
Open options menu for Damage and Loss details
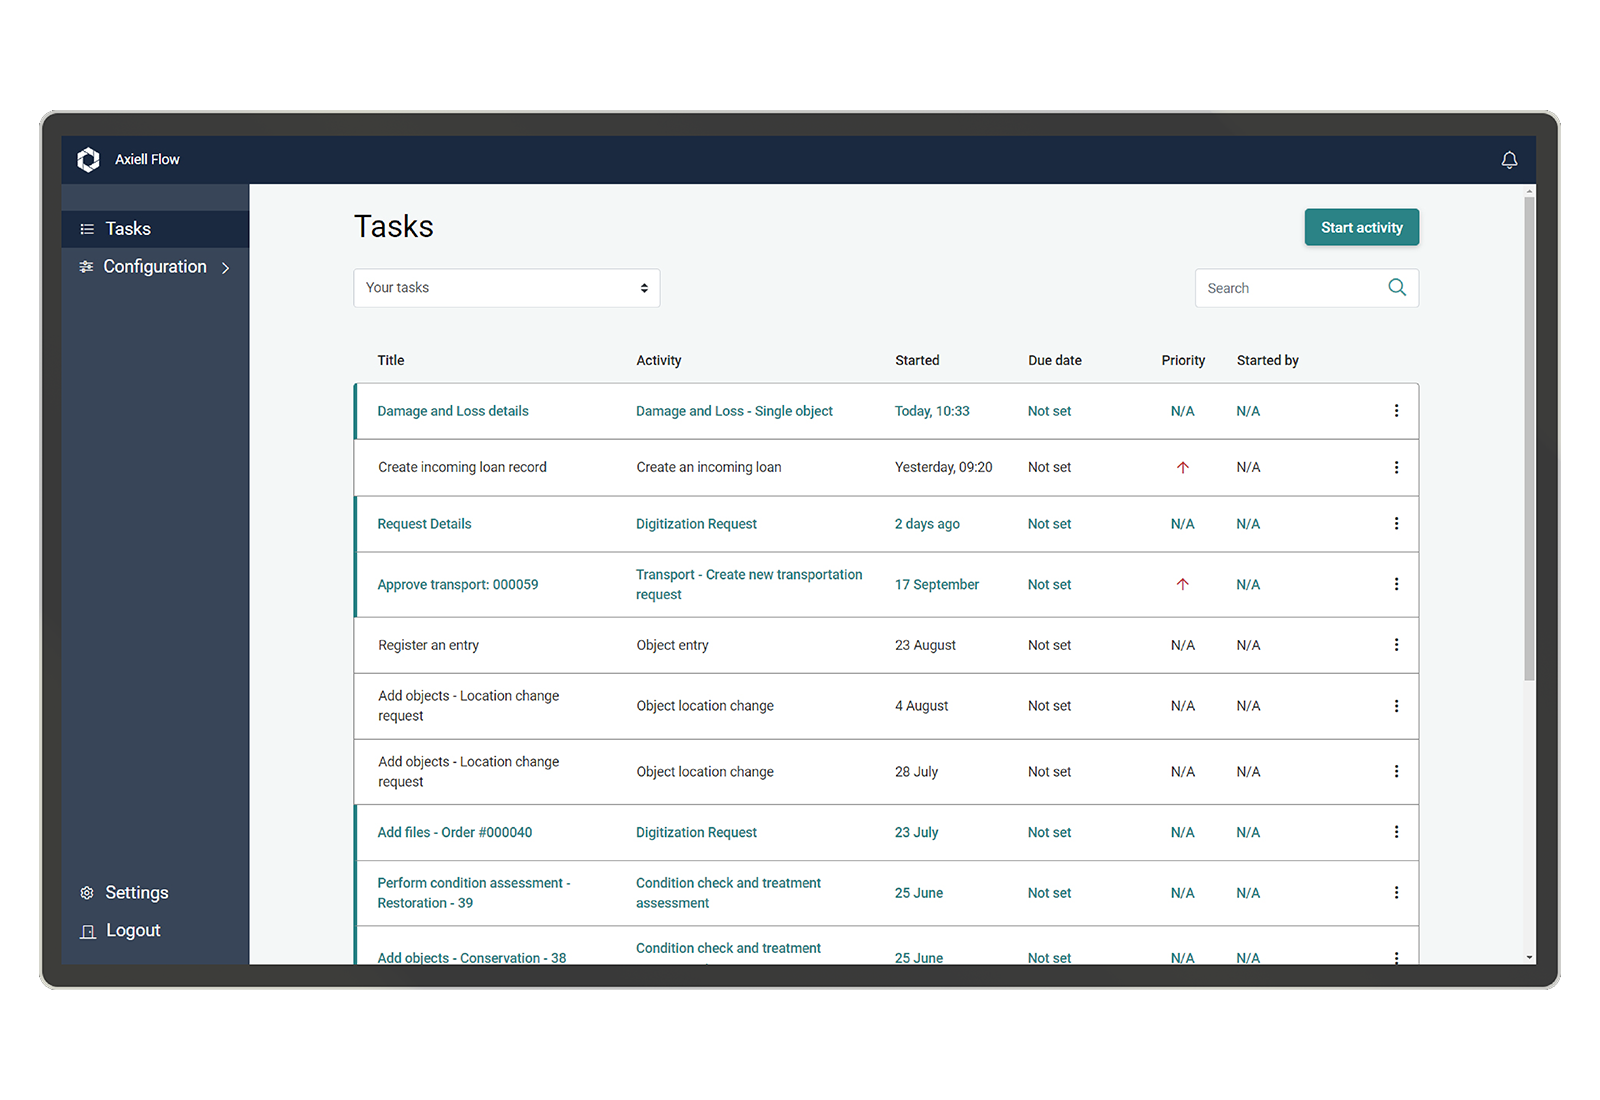1396,411
